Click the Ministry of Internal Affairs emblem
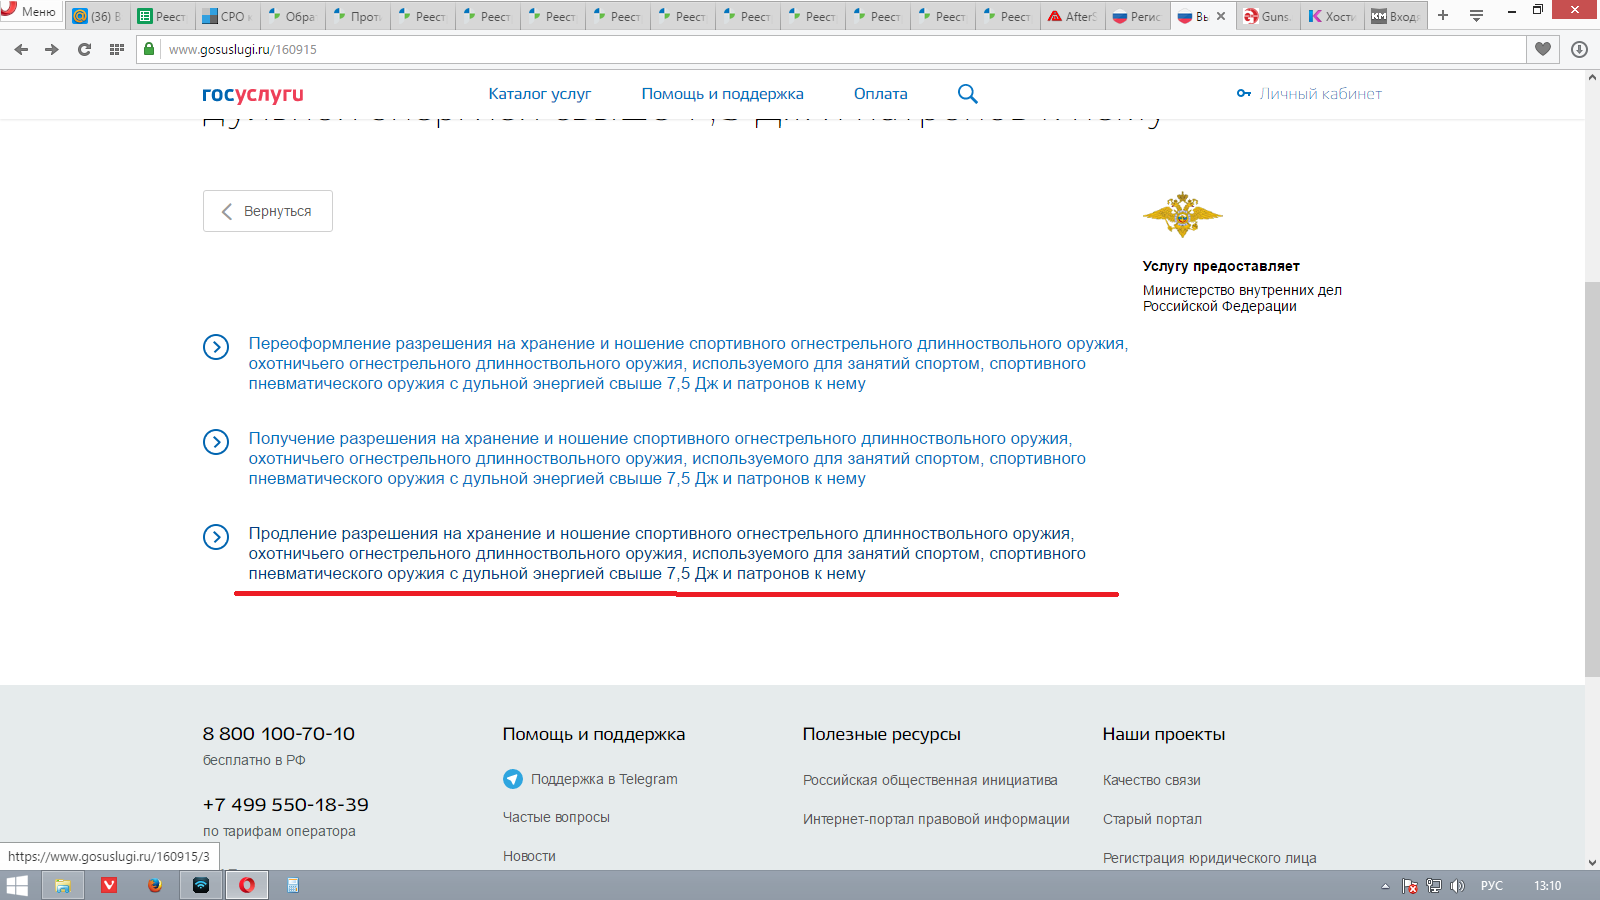 click(1182, 214)
